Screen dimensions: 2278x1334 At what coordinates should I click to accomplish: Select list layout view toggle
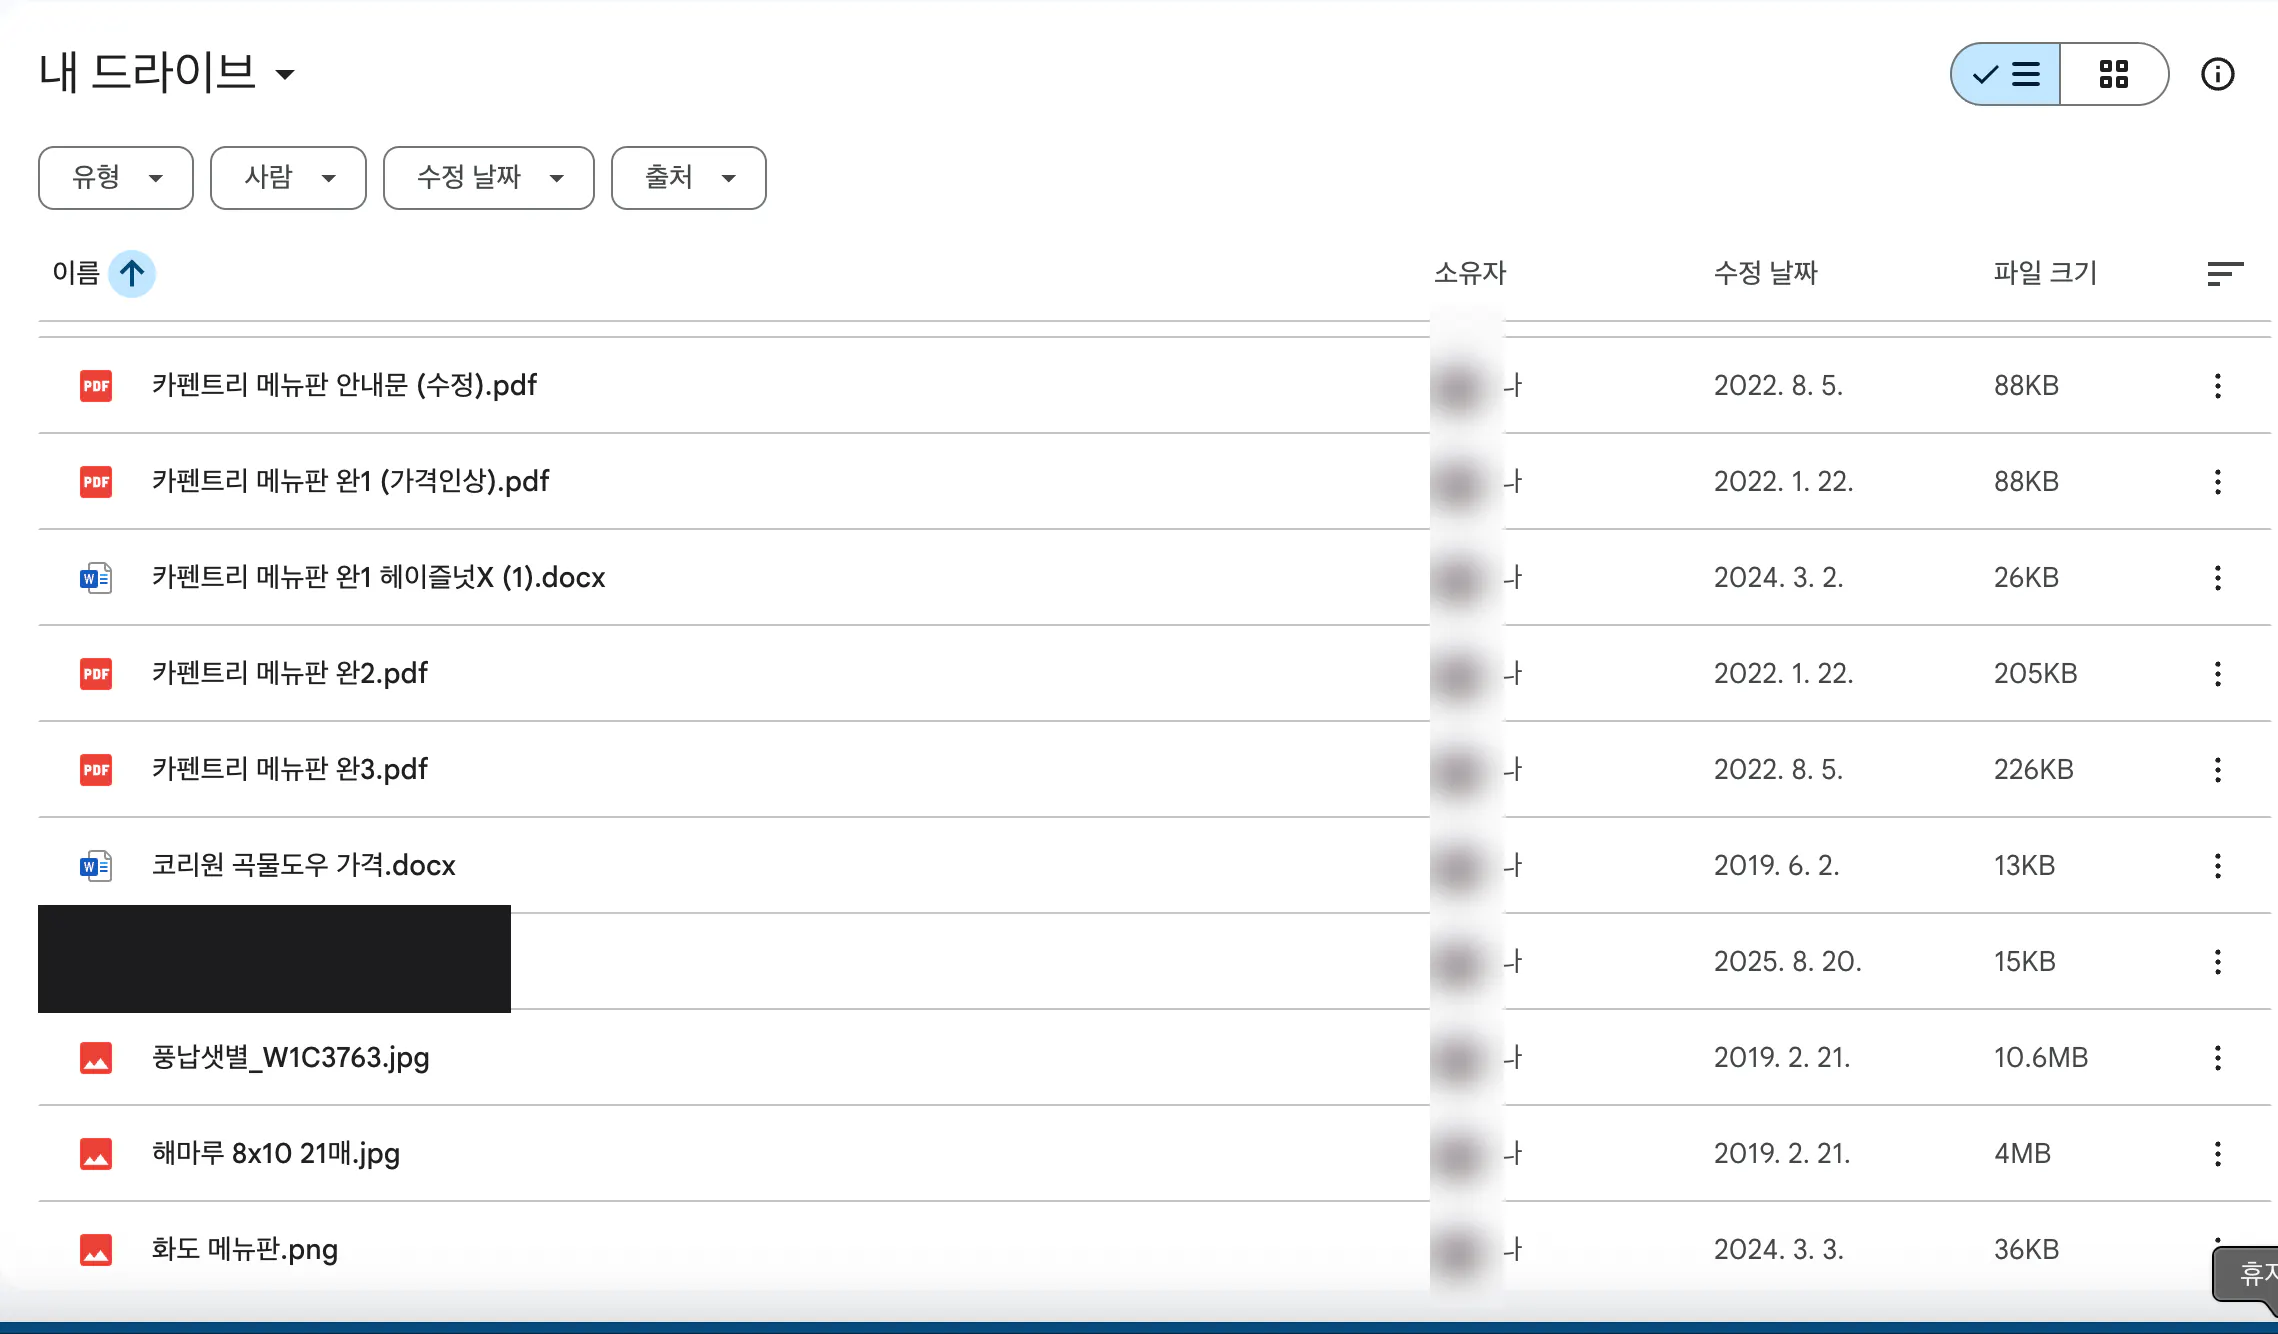pyautogui.click(x=2006, y=74)
